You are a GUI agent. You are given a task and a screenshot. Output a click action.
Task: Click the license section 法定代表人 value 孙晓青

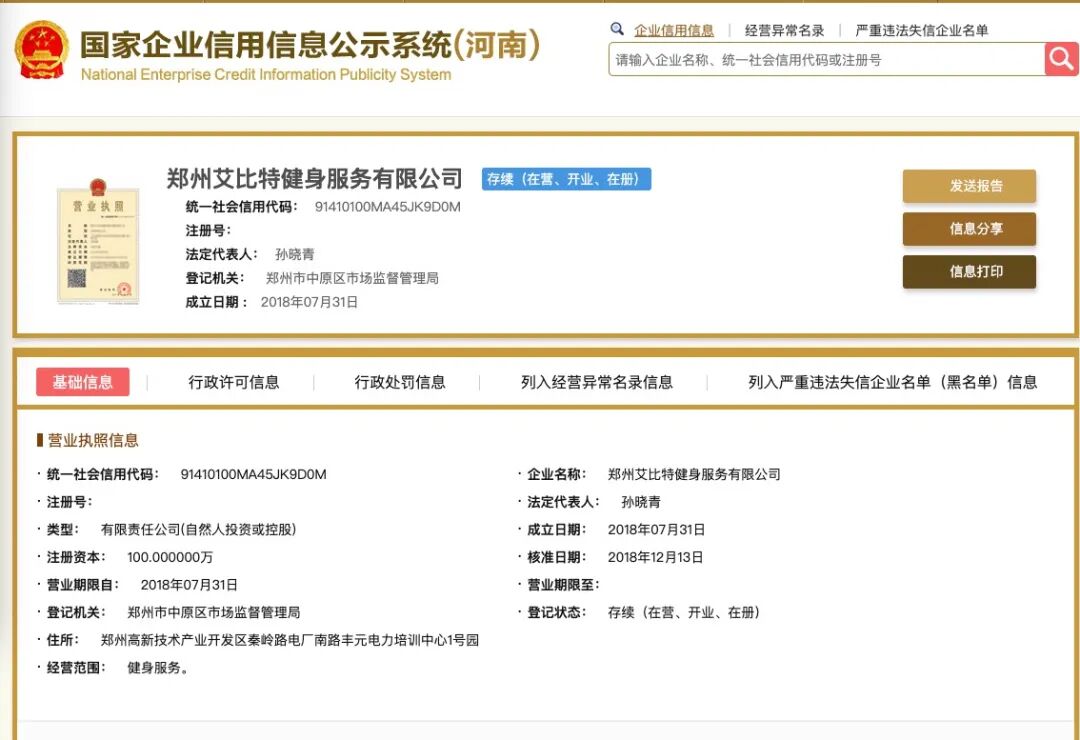(641, 502)
